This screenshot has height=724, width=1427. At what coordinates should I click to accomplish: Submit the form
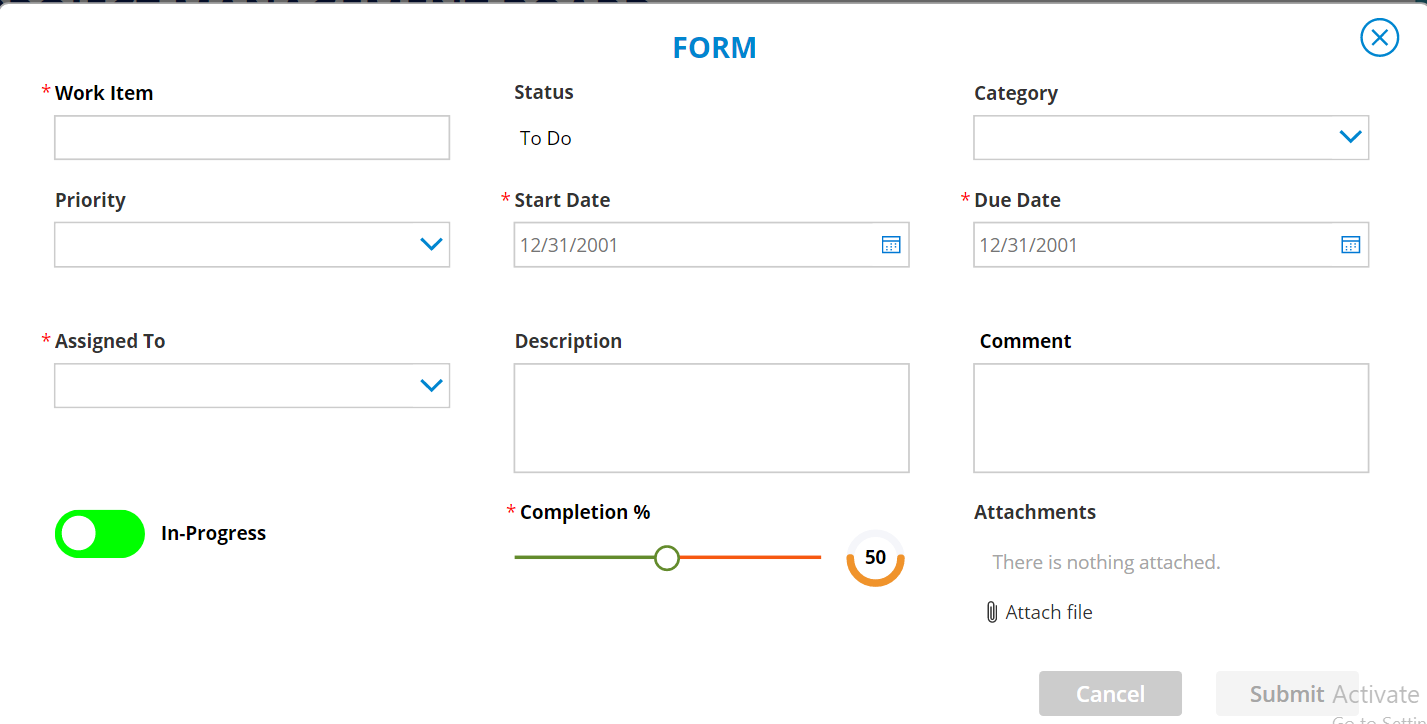[x=1287, y=693]
